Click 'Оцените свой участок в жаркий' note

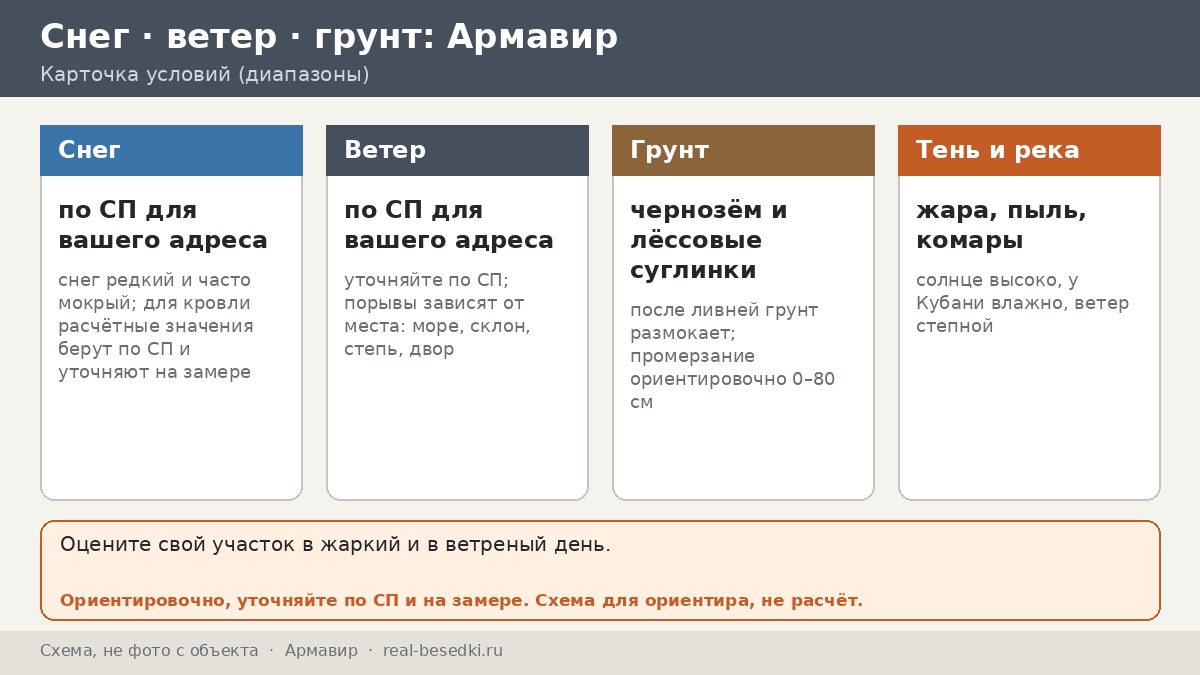pyautogui.click(x=335, y=545)
